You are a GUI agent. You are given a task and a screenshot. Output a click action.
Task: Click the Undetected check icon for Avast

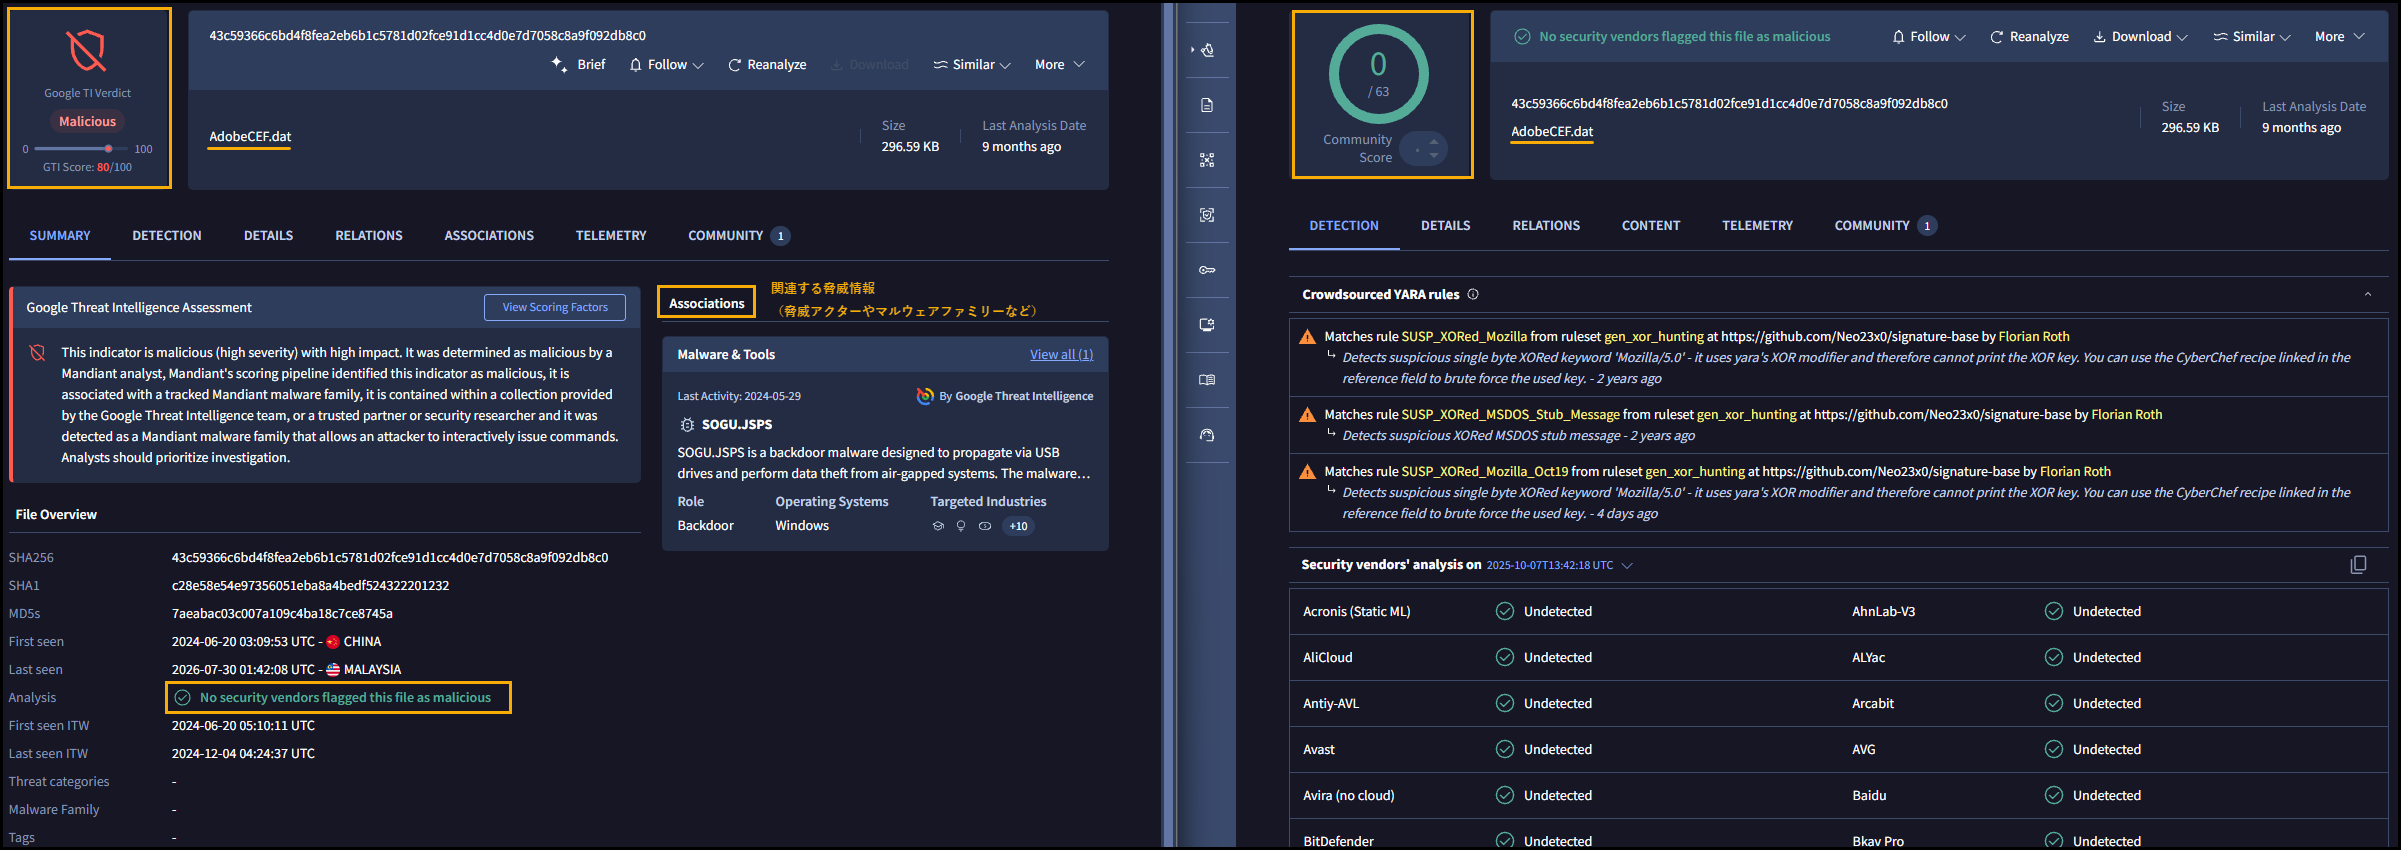(x=1504, y=749)
